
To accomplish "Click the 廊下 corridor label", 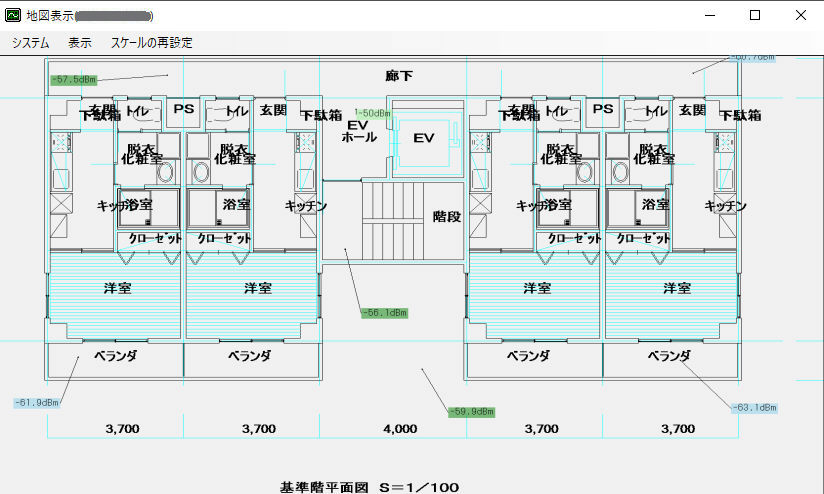I will point(399,76).
